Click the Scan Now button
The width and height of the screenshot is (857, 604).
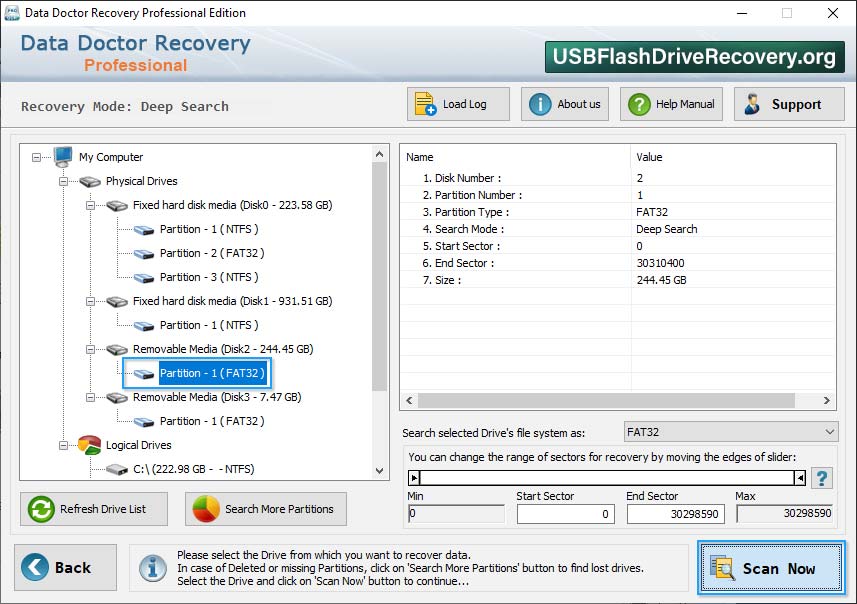pos(771,567)
